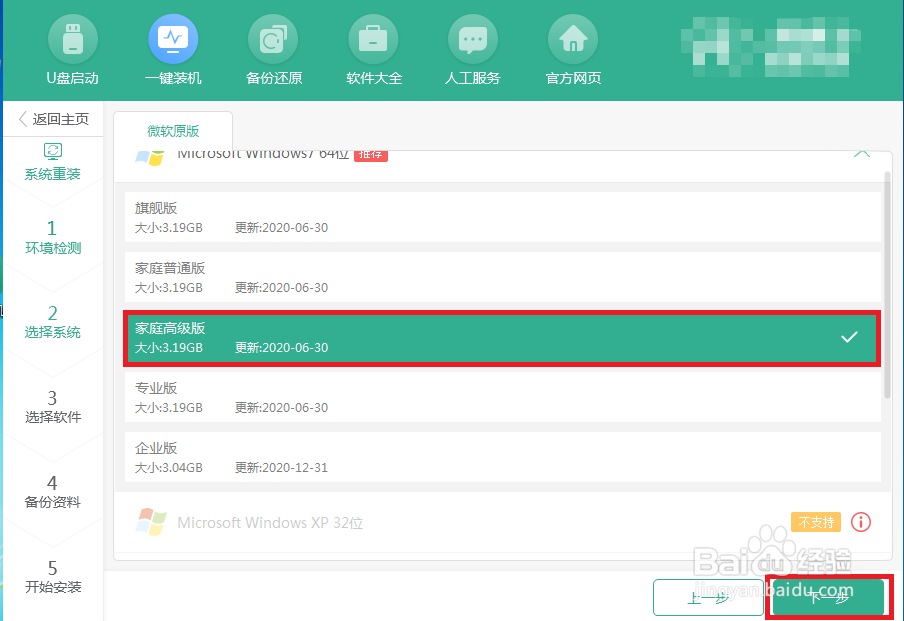
Task: Select the 一键装机 icon
Action: point(173,39)
